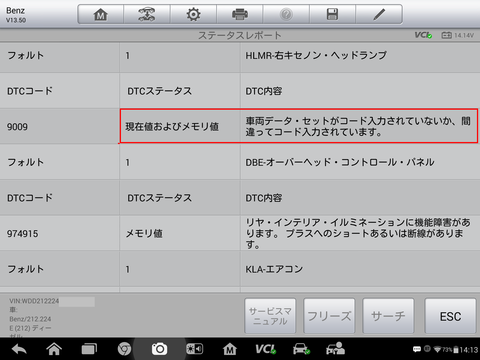Open the MaxiSys home icon in top toolbar

[100, 14]
